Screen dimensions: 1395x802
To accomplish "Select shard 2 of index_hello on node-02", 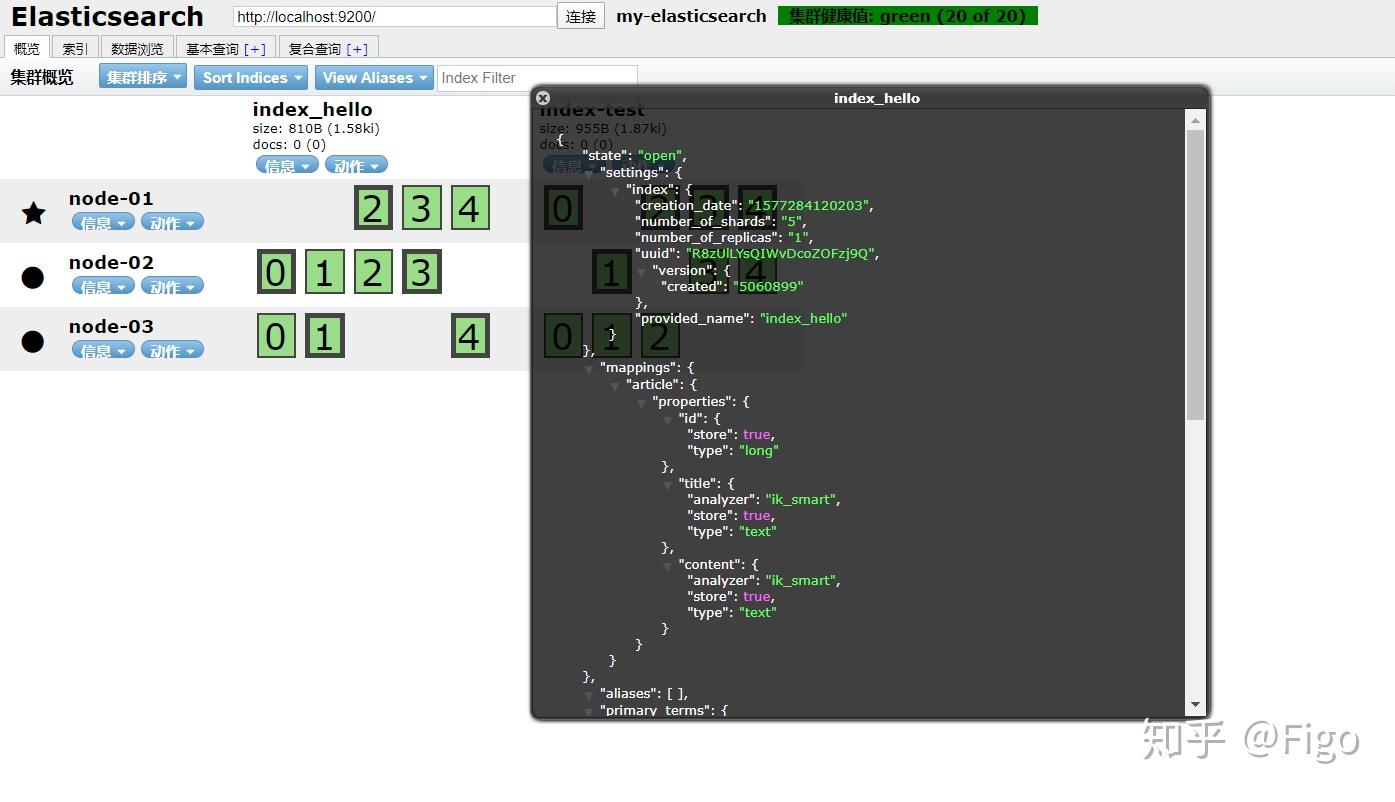I will pos(373,273).
